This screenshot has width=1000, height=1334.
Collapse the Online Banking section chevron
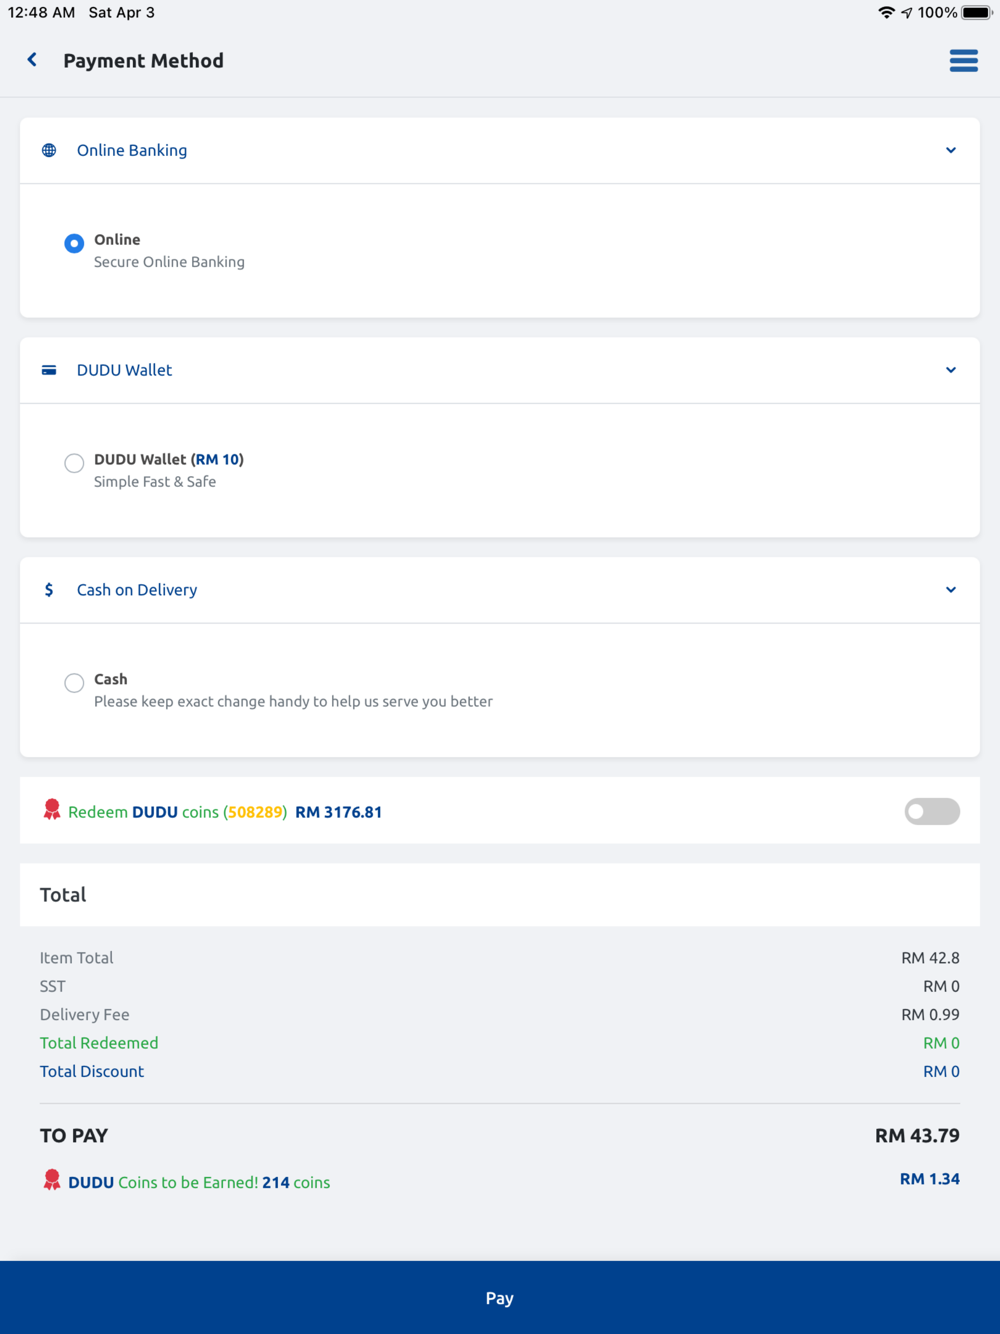951,150
